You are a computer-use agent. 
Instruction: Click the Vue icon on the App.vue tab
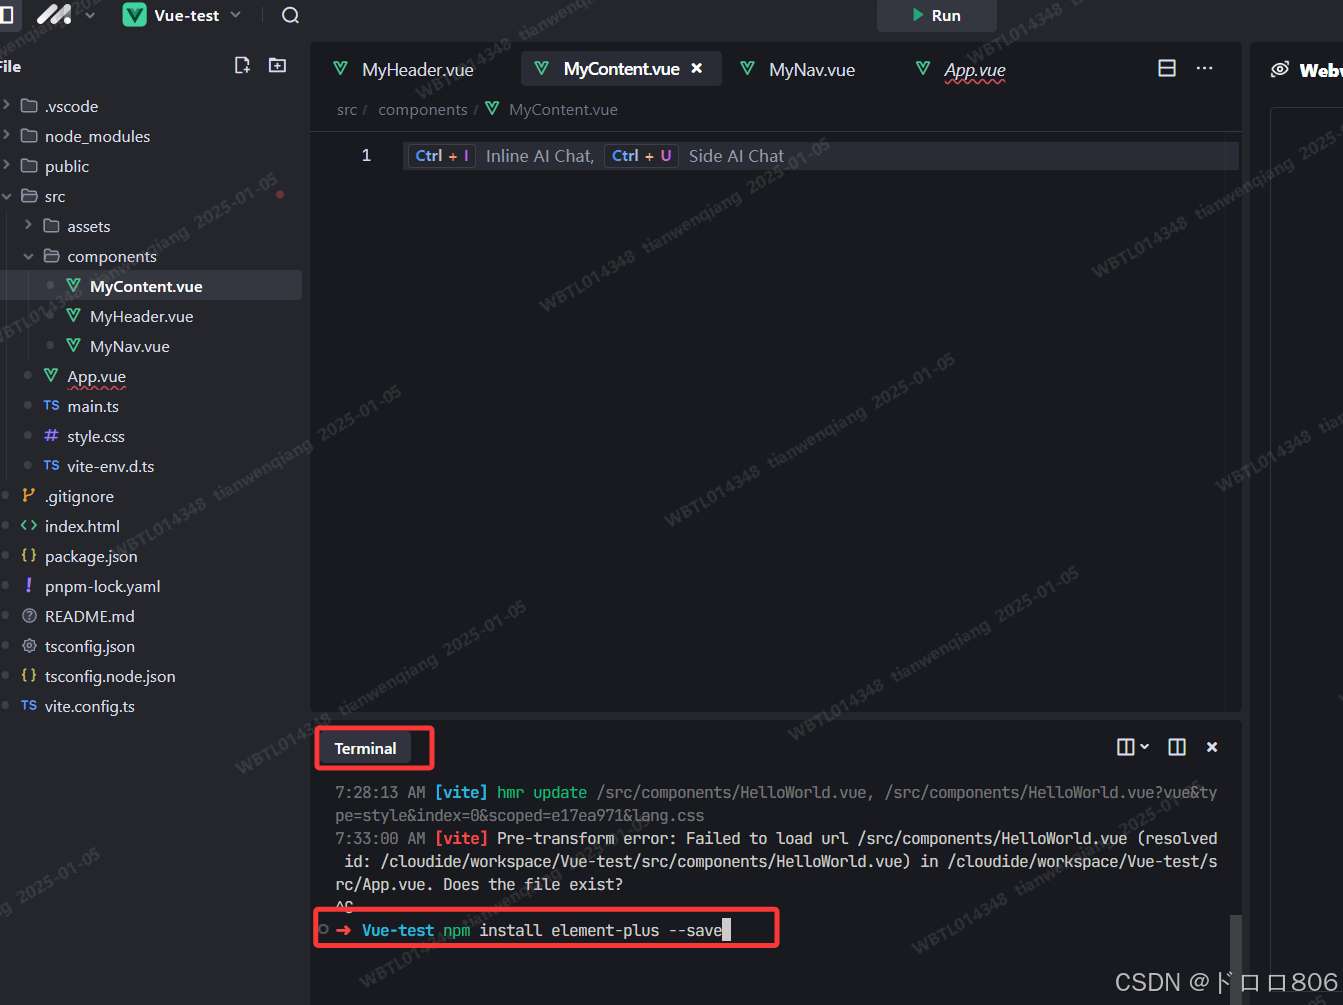922,69
